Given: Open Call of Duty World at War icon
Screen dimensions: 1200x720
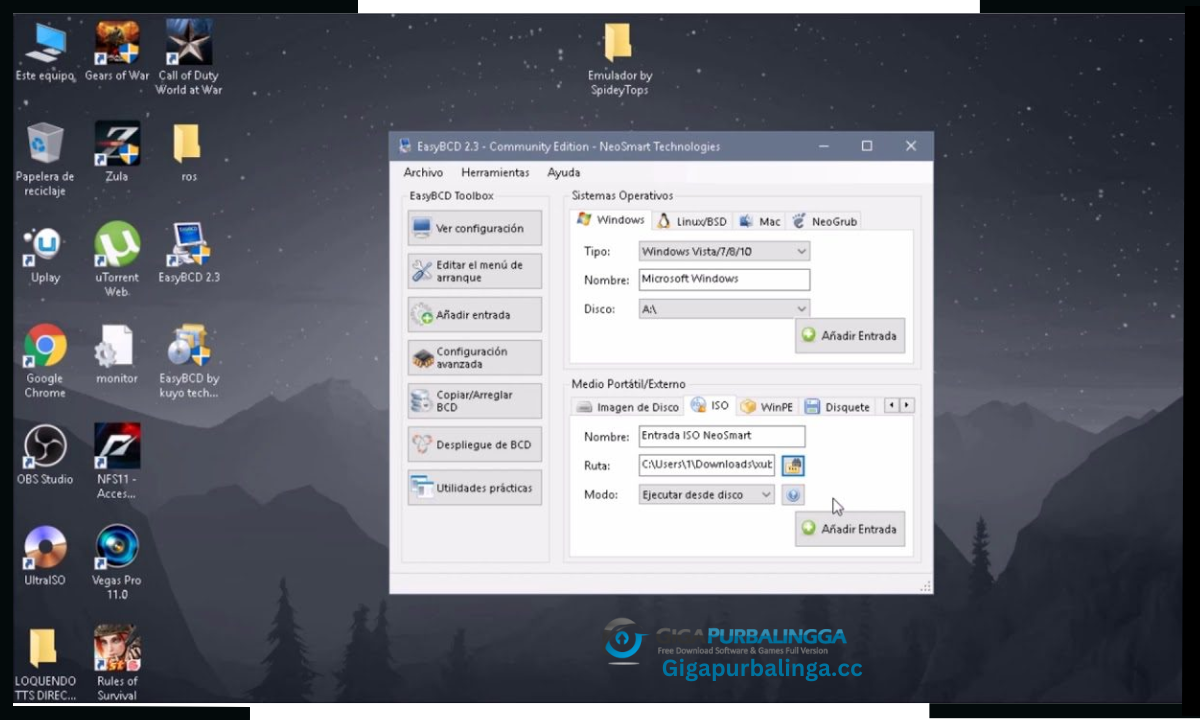Looking at the screenshot, I should tap(189, 57).
